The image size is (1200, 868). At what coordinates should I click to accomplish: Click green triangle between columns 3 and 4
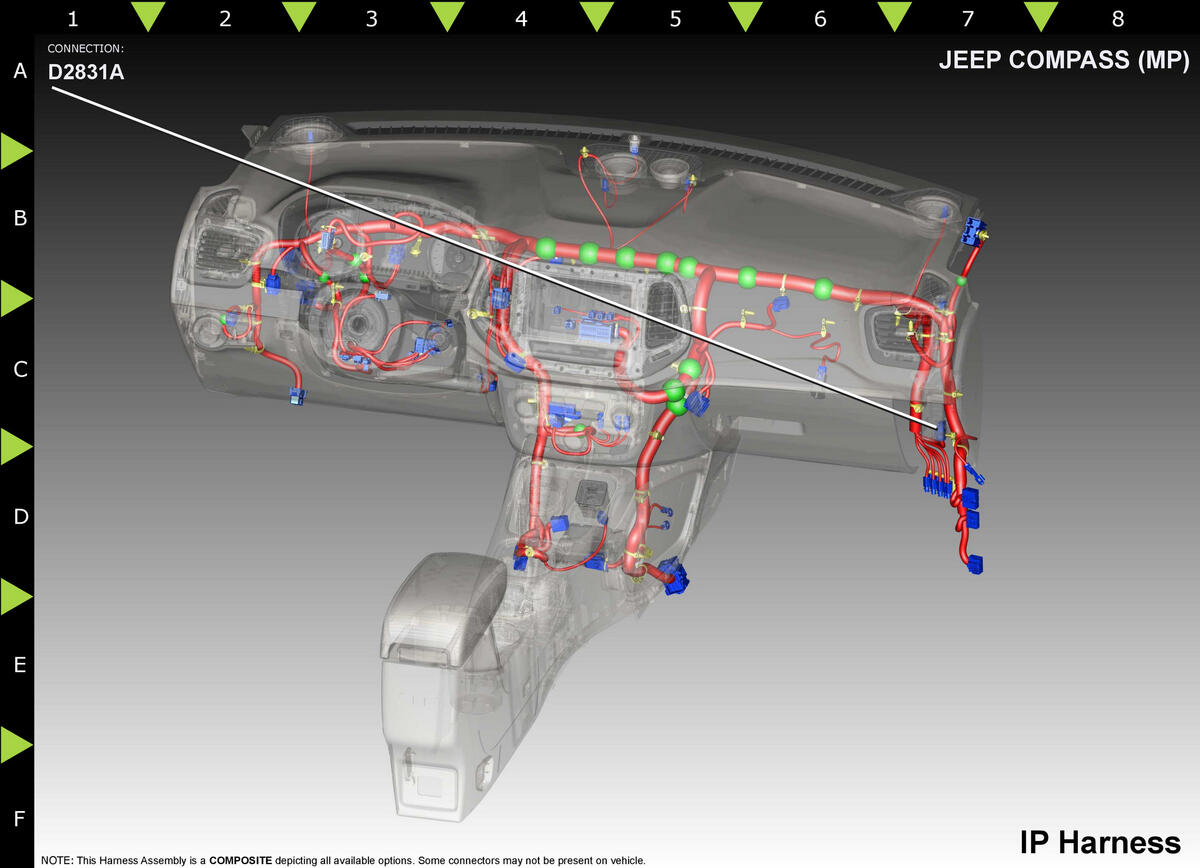(447, 14)
